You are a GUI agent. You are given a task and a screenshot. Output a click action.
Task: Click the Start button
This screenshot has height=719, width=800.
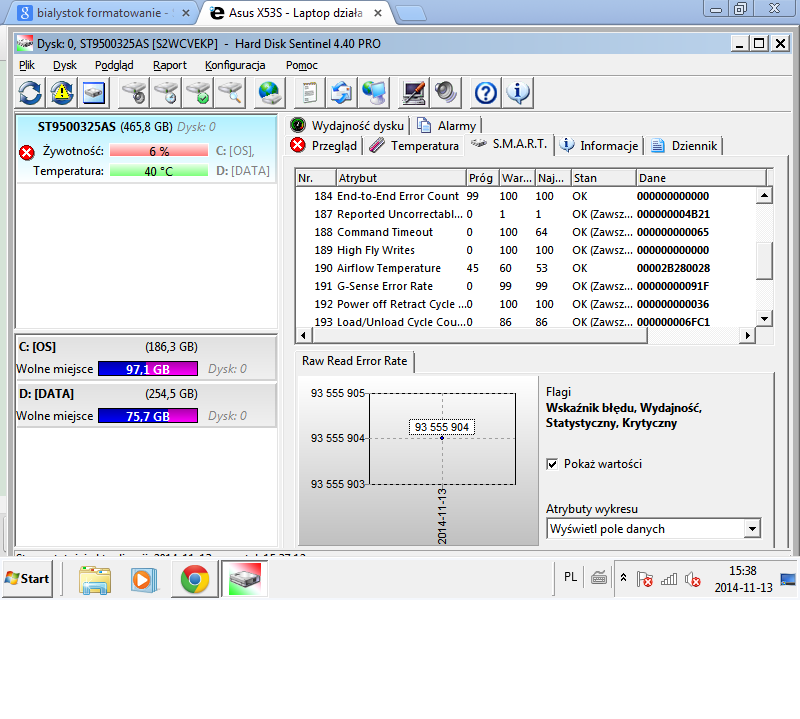(28, 579)
